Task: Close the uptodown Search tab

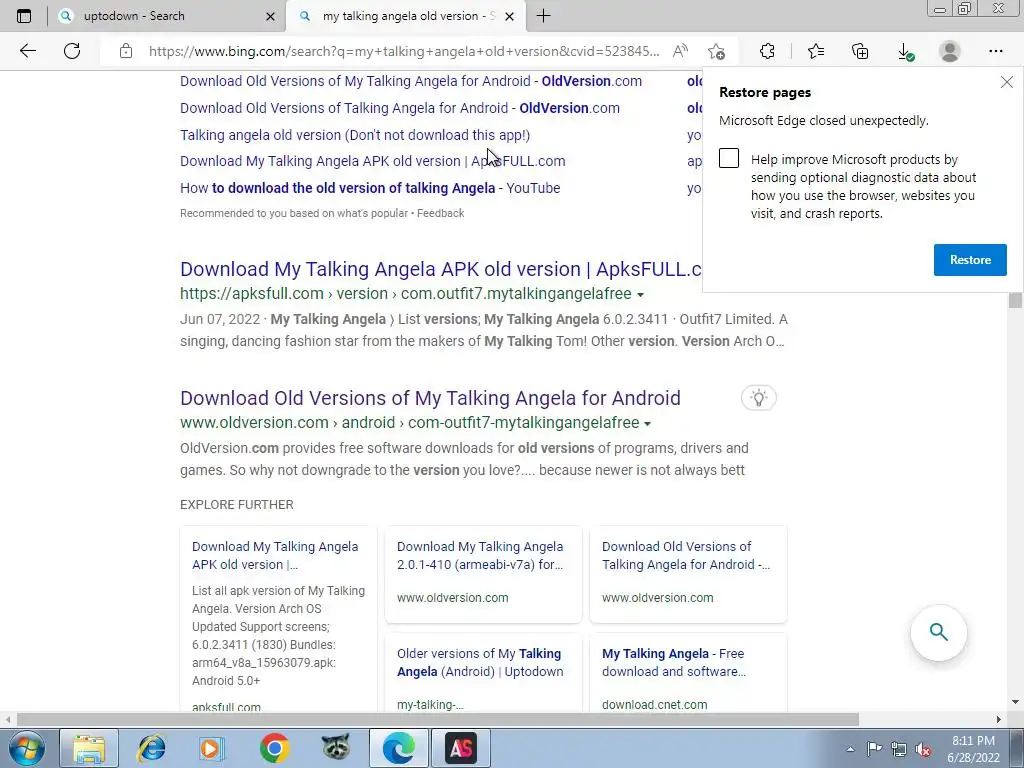Action: coord(270,16)
